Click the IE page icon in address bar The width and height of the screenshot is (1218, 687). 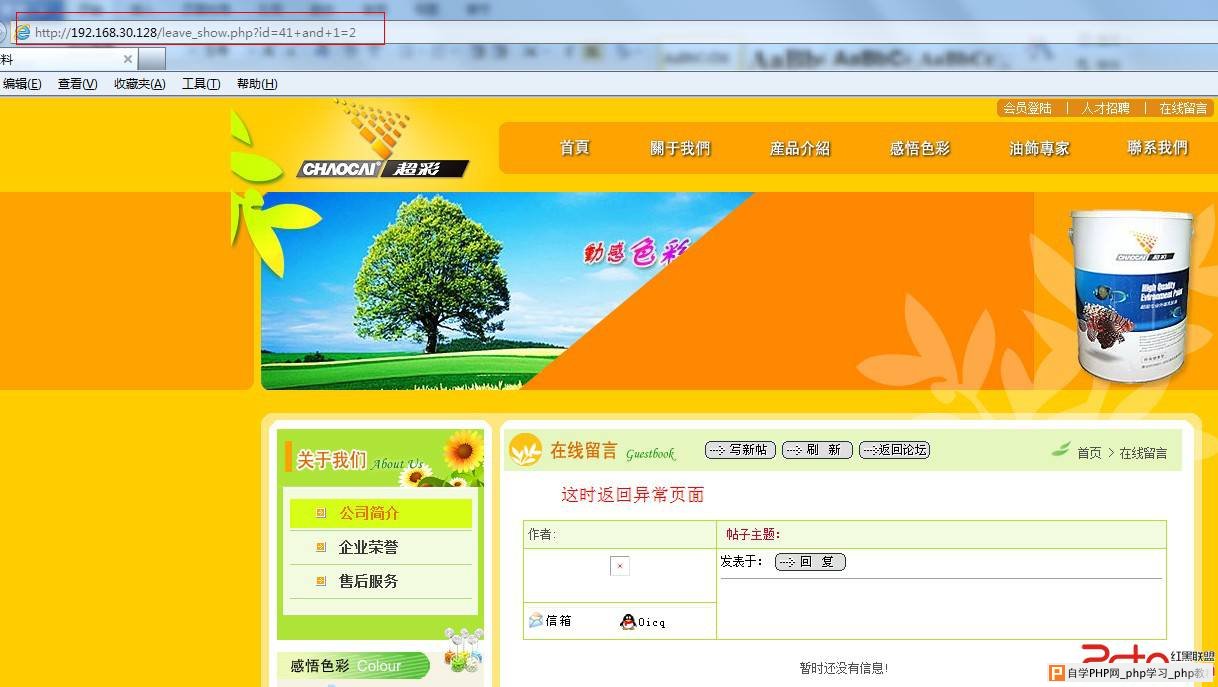[x=23, y=33]
